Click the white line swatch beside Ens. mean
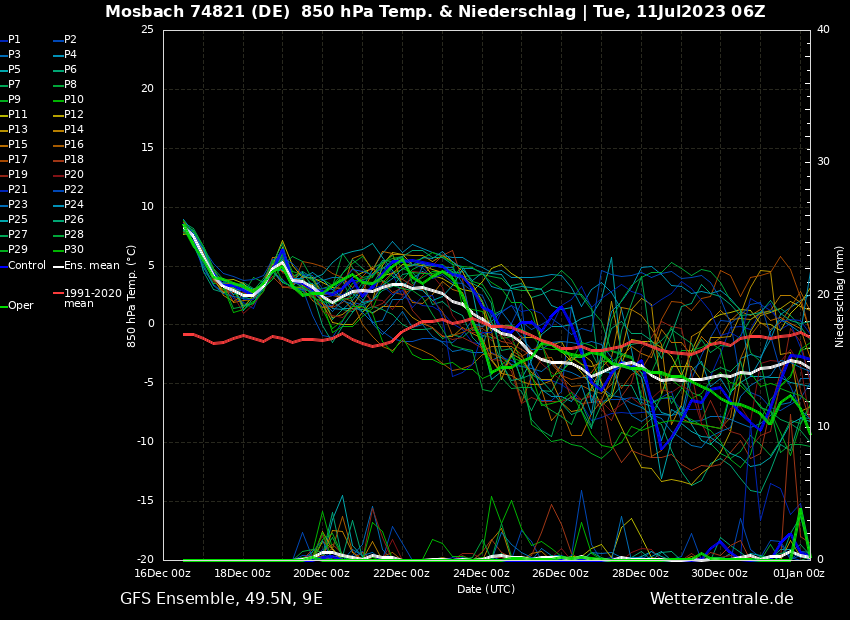Image resolution: width=850 pixels, height=620 pixels. pos(58,266)
